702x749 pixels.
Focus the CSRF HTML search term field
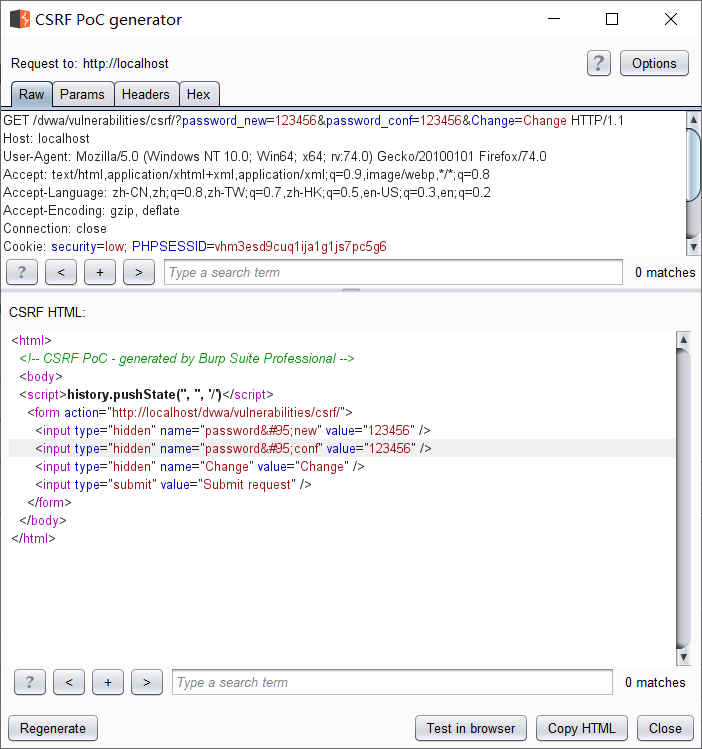click(x=392, y=682)
